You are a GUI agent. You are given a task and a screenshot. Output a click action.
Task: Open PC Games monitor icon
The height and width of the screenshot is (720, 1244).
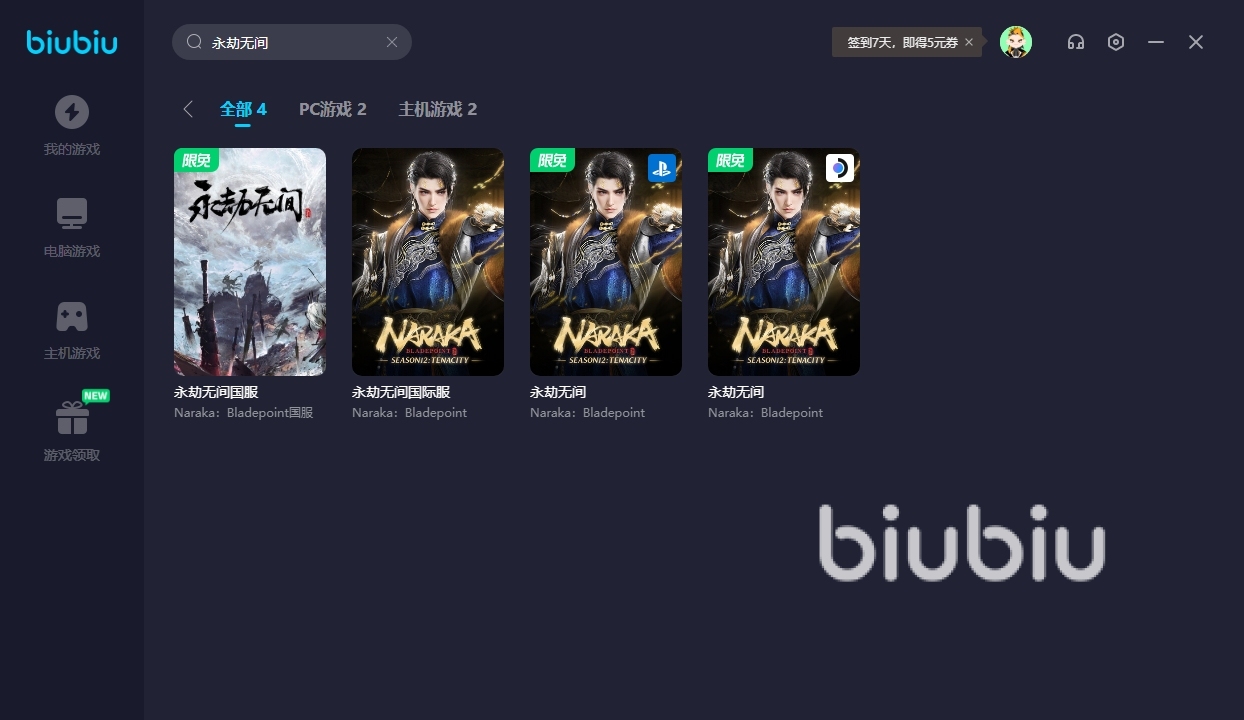tap(72, 213)
